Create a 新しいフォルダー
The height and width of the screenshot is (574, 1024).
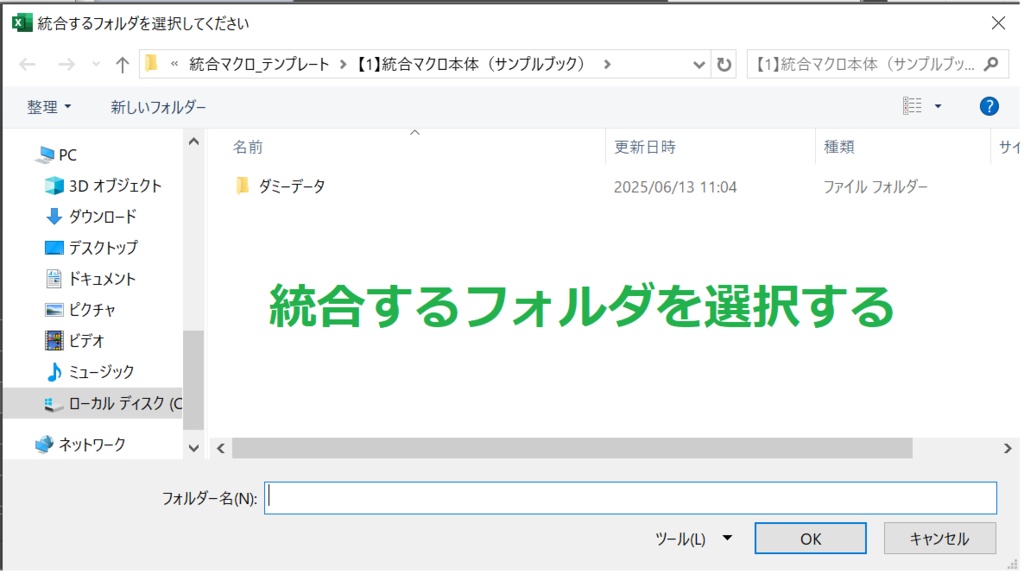158,106
